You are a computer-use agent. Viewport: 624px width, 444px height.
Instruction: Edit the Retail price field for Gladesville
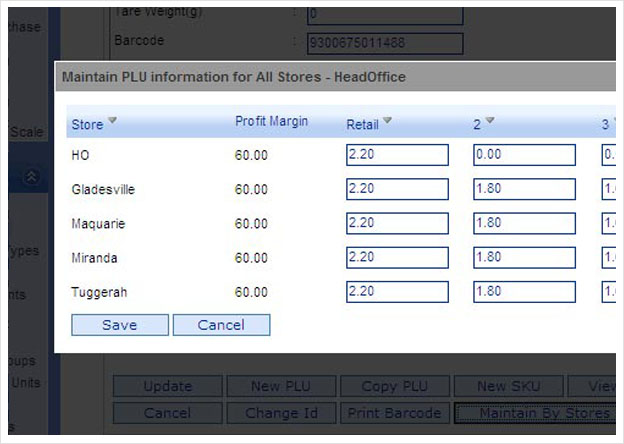coord(397,189)
